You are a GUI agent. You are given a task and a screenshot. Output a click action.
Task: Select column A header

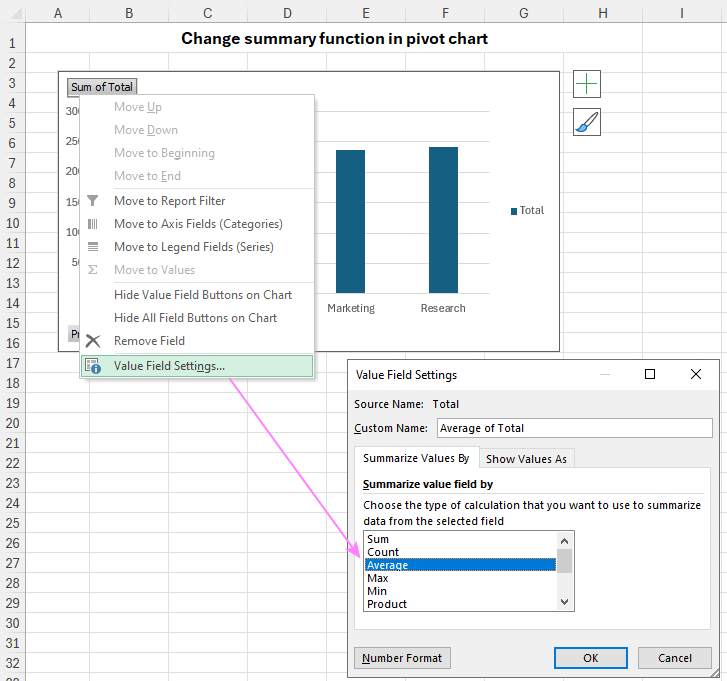pos(57,13)
